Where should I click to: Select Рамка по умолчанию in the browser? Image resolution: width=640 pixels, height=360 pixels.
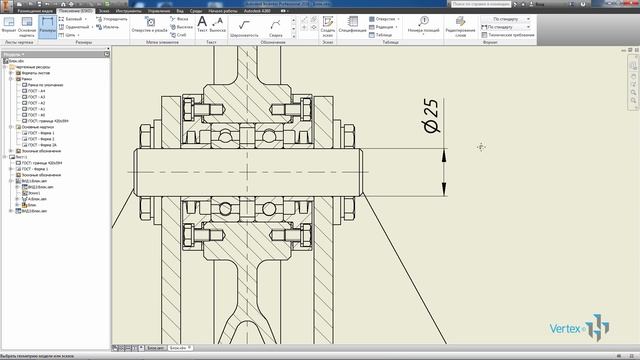tap(42, 85)
